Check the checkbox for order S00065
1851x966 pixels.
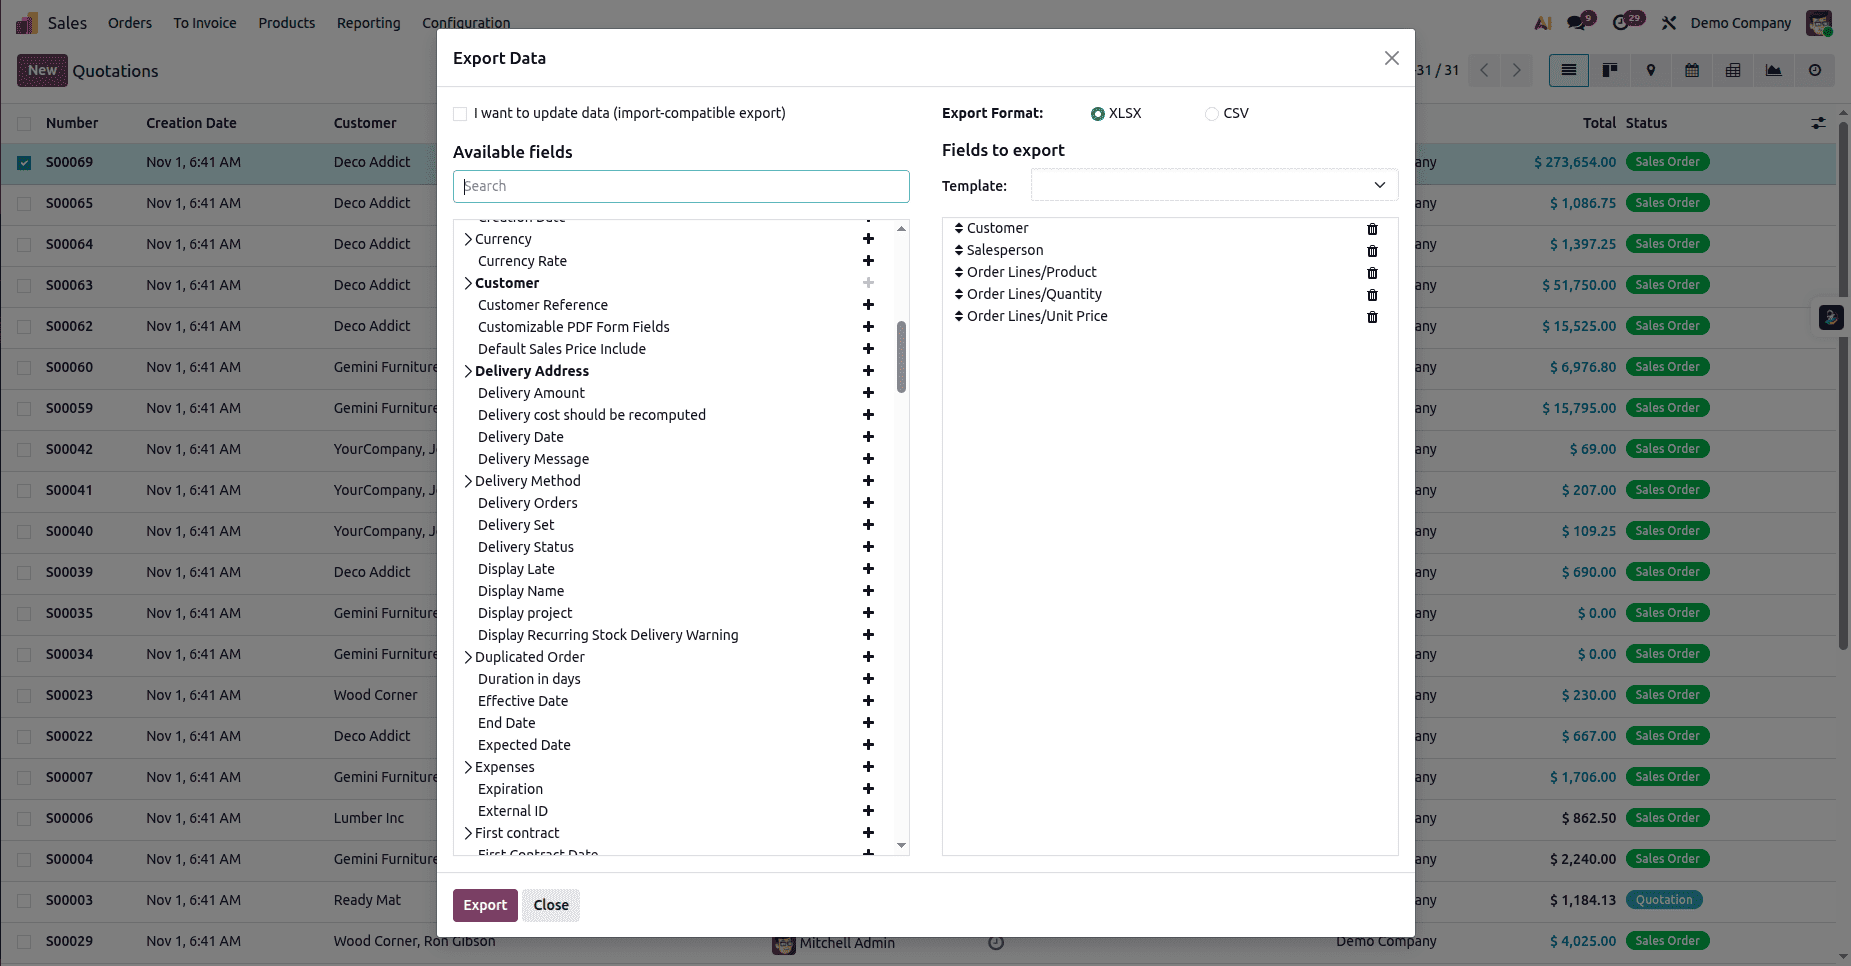tap(23, 203)
